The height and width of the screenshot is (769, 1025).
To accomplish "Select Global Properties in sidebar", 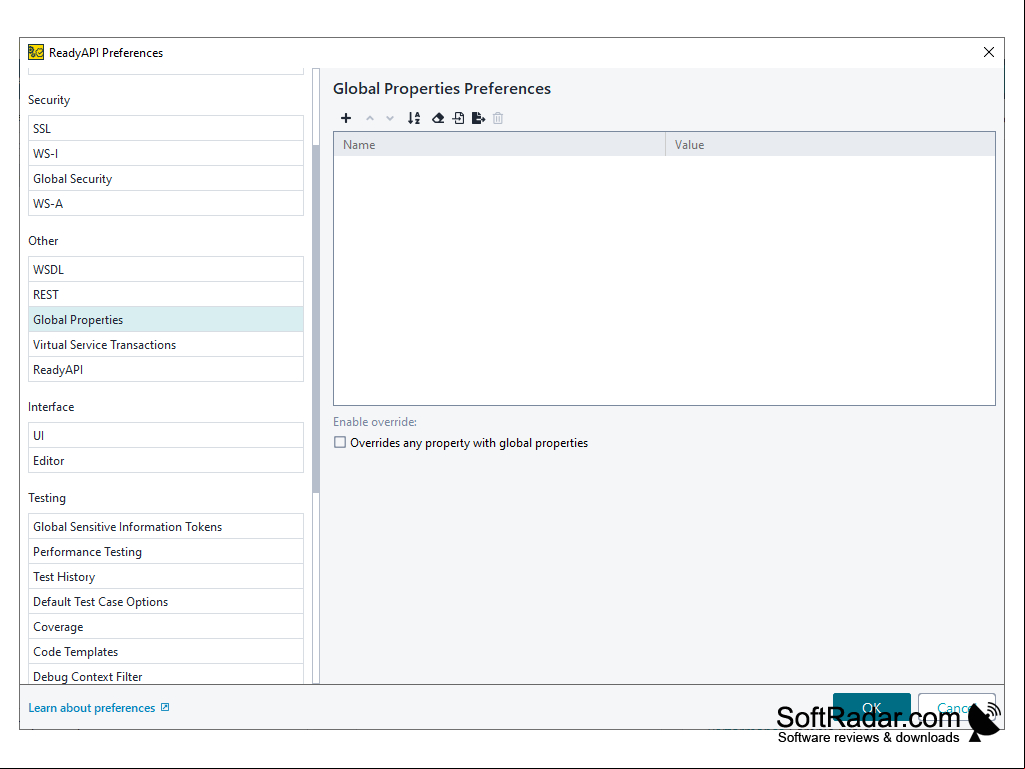I will point(166,320).
